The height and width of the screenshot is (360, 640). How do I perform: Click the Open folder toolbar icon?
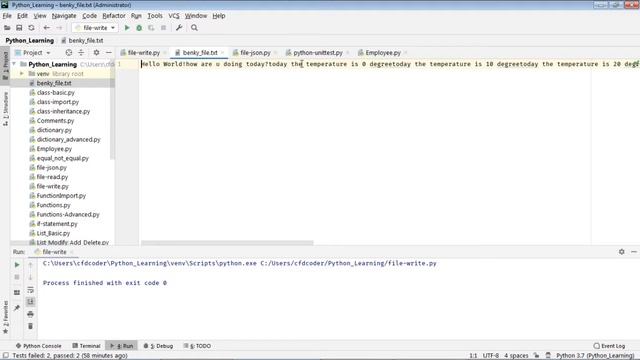[x=7, y=28]
